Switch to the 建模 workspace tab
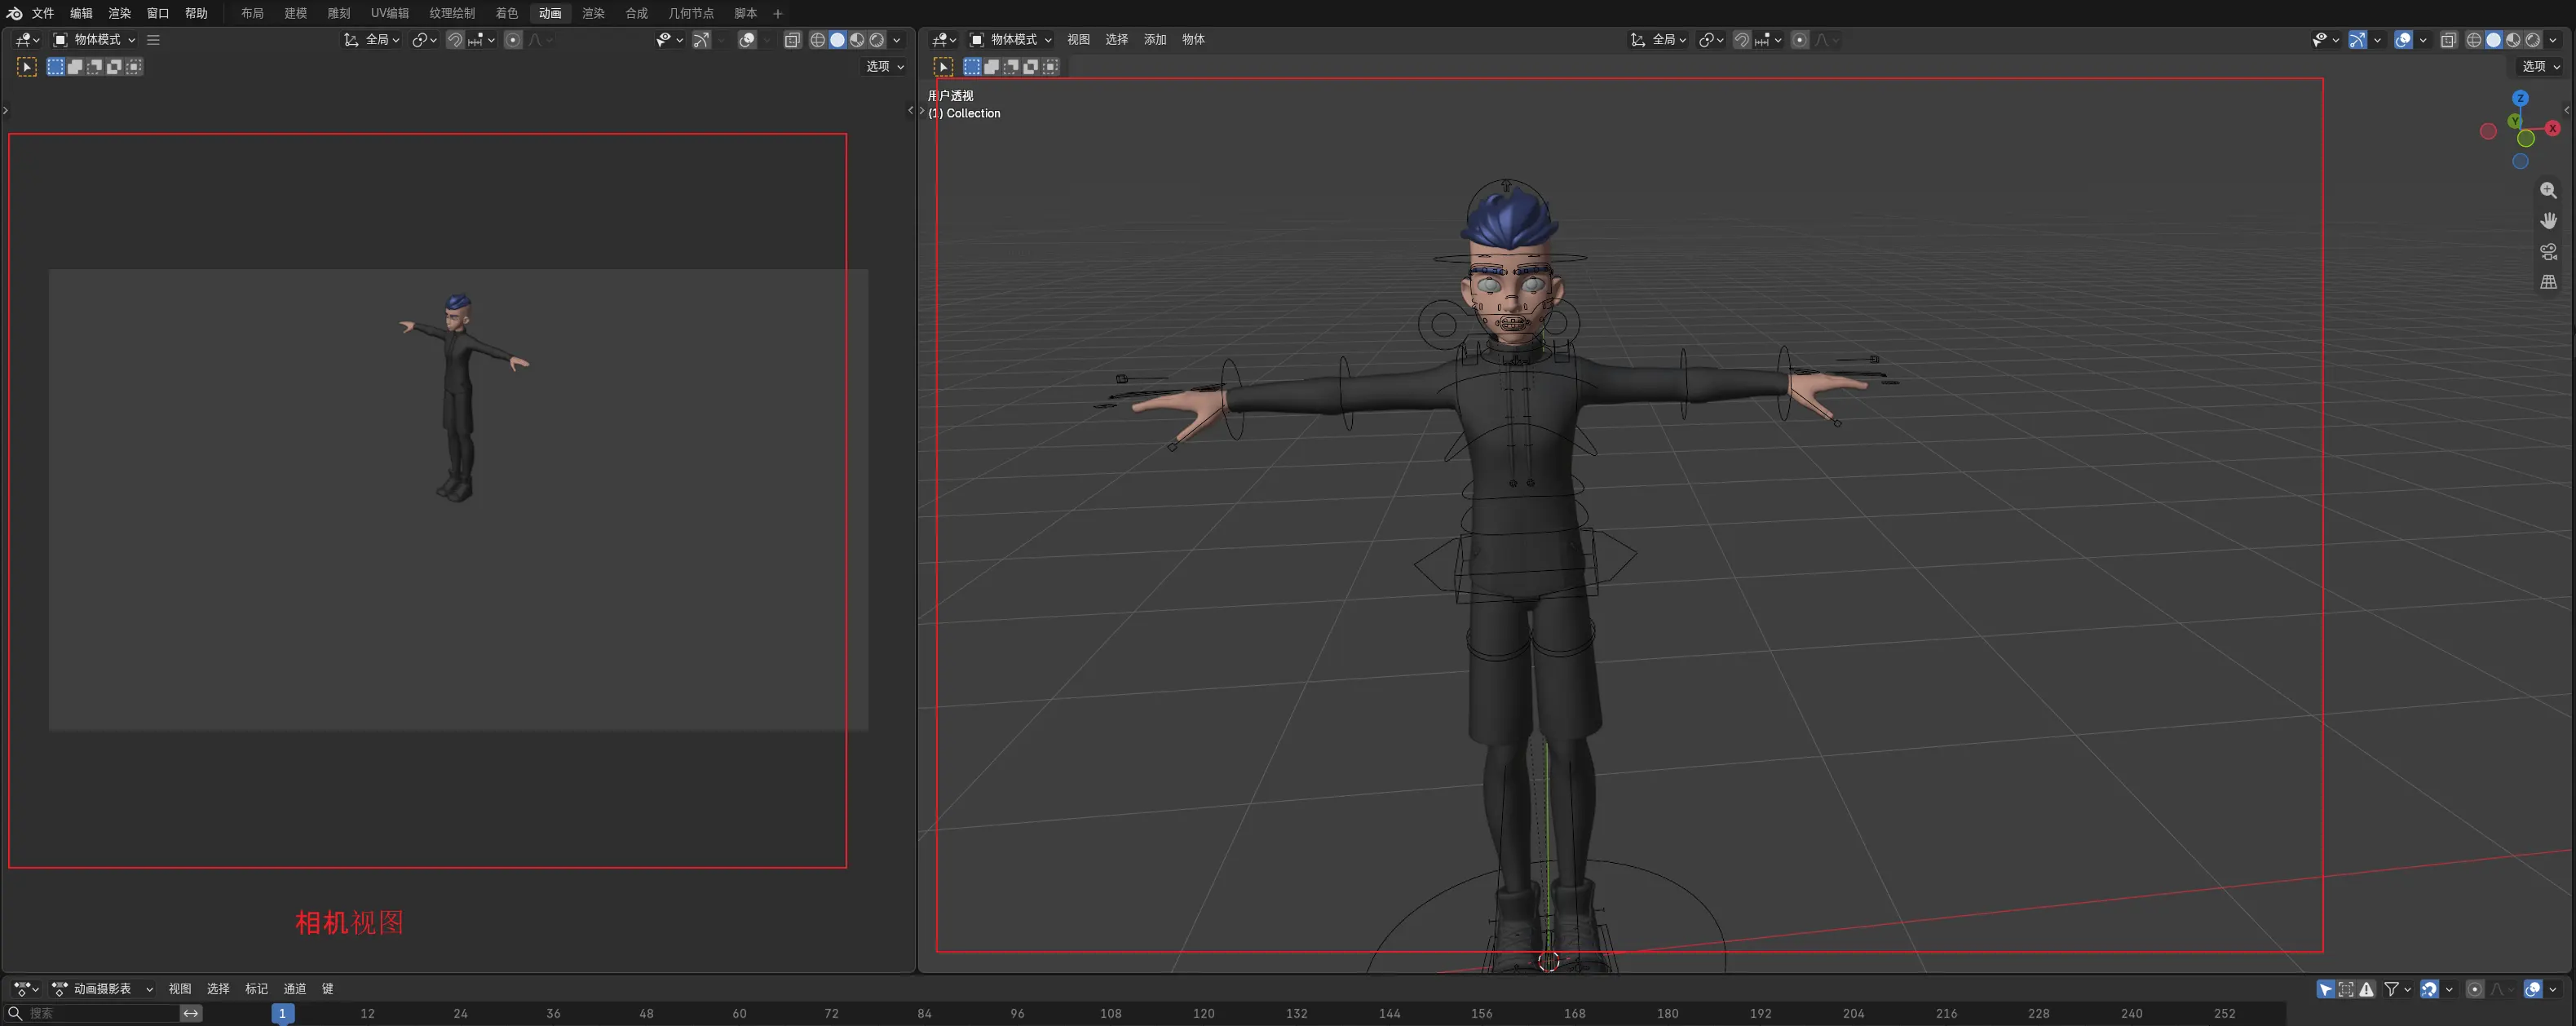The height and width of the screenshot is (1026, 2576). (295, 13)
